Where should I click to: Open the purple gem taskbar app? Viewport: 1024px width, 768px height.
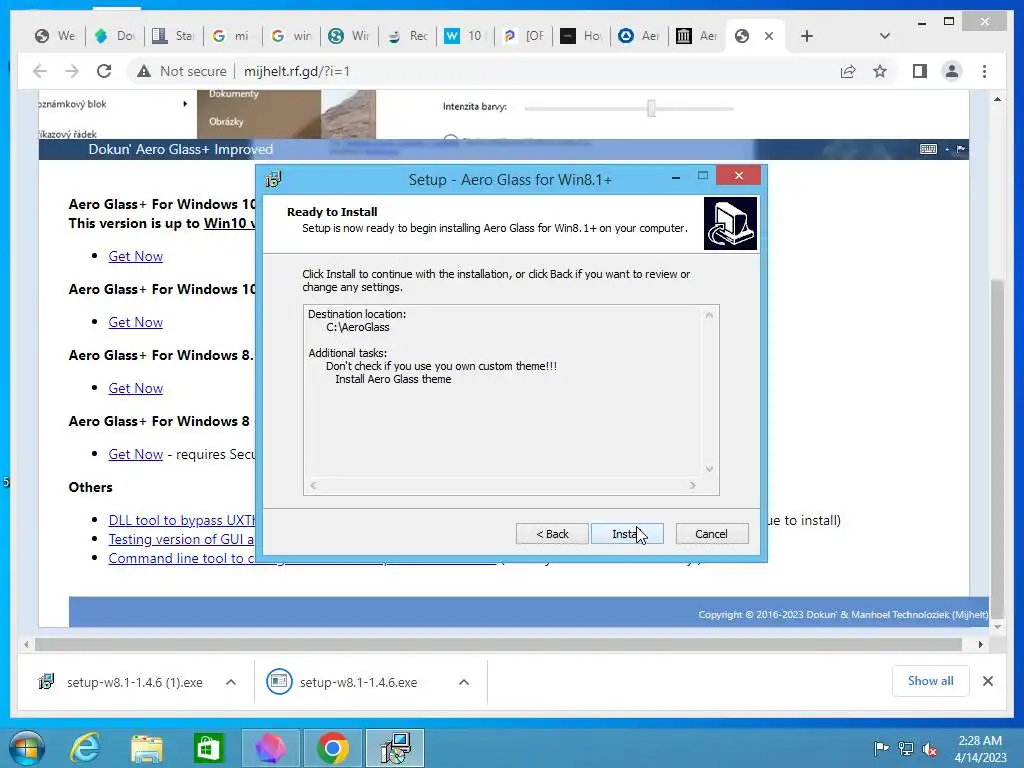(270, 748)
